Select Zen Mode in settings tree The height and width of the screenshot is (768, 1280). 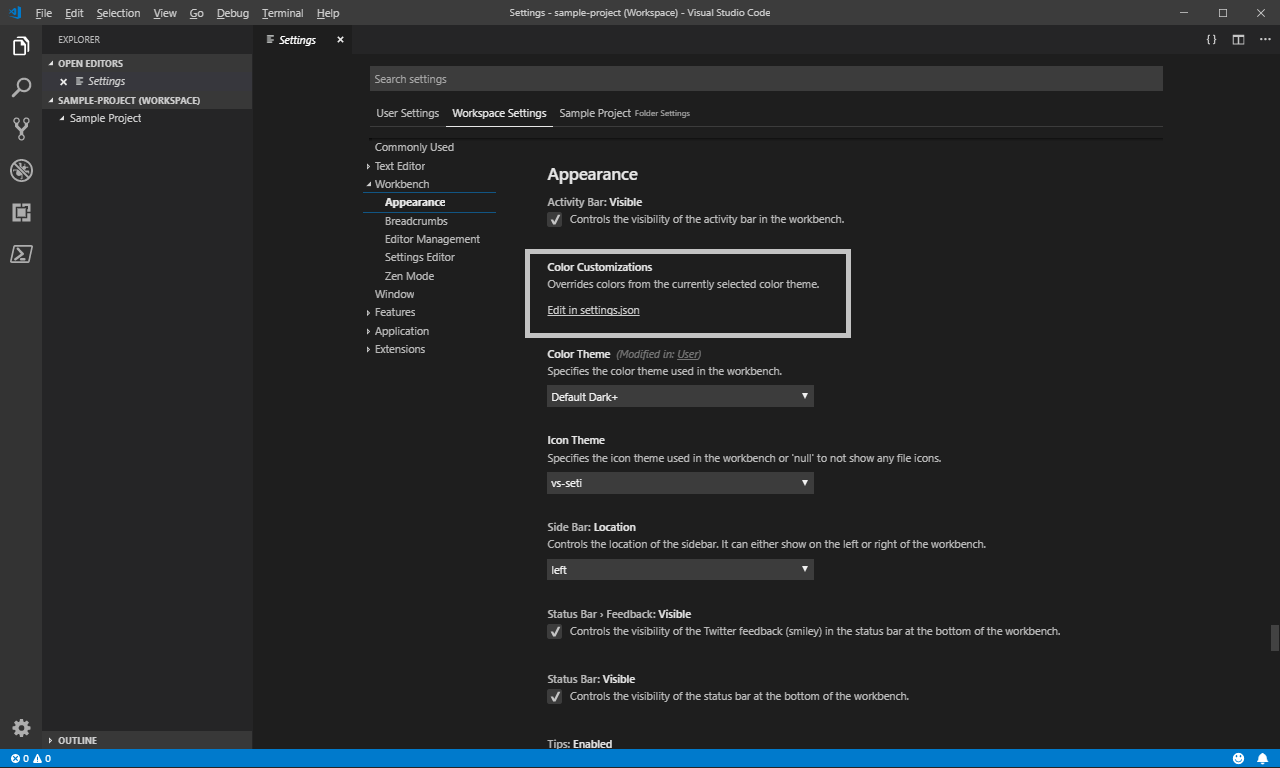coord(409,276)
